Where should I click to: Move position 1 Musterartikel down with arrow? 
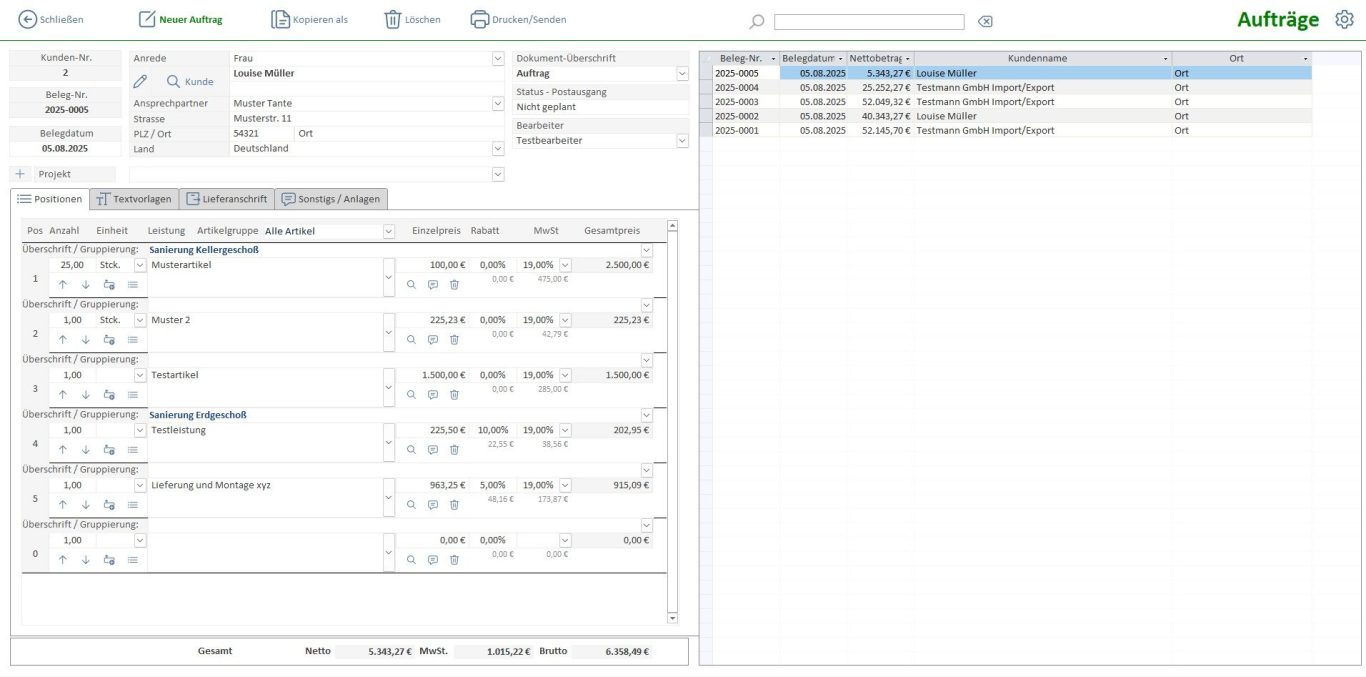(86, 285)
